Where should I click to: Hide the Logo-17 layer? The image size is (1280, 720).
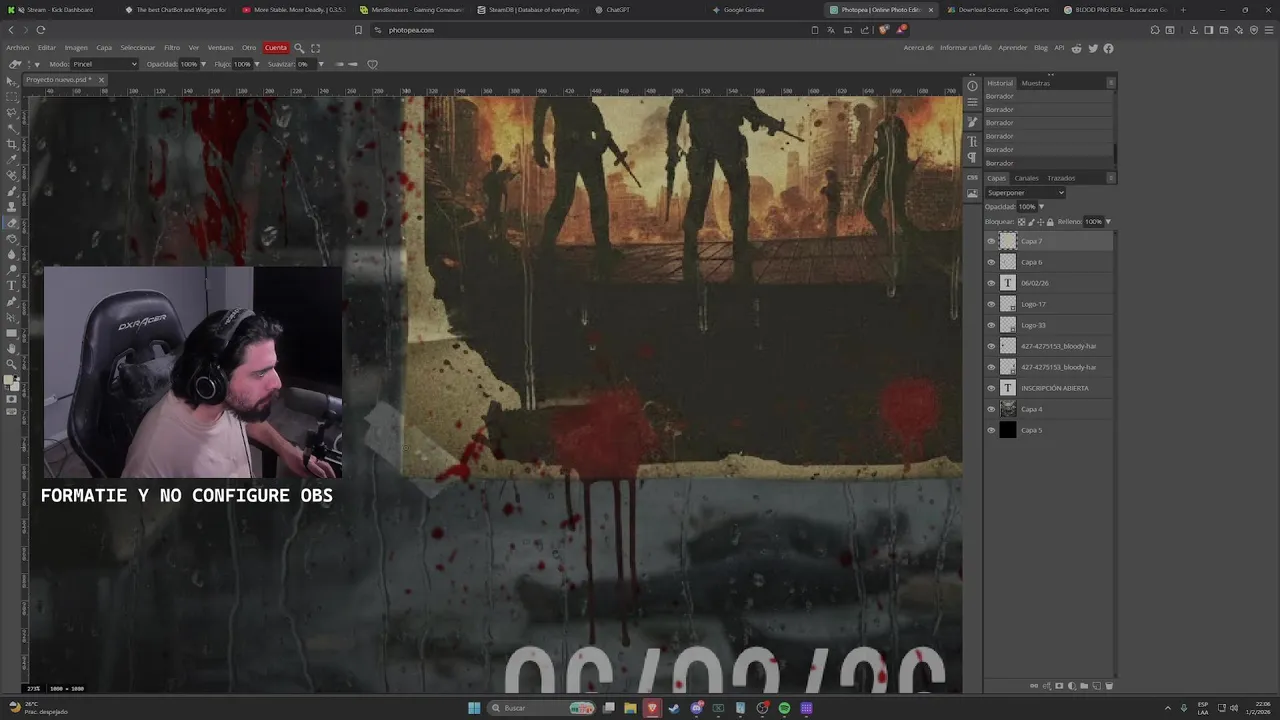[x=991, y=304]
